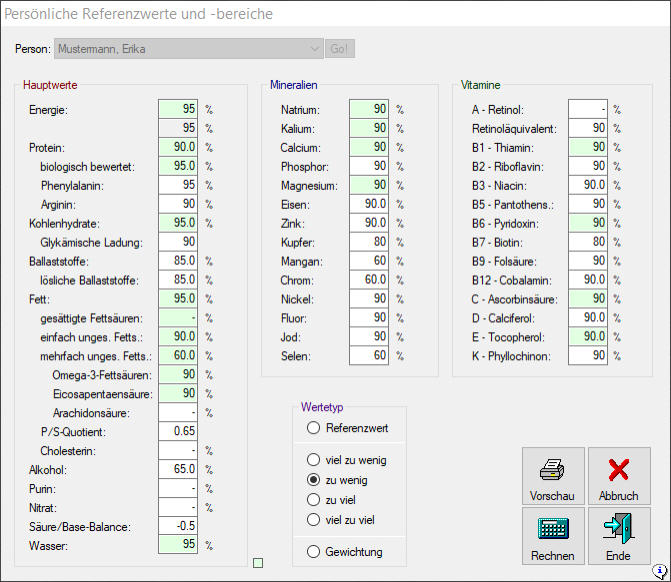The height and width of the screenshot is (582, 671).
Task: Click the K - Phyllochinon value field
Action: 587,355
